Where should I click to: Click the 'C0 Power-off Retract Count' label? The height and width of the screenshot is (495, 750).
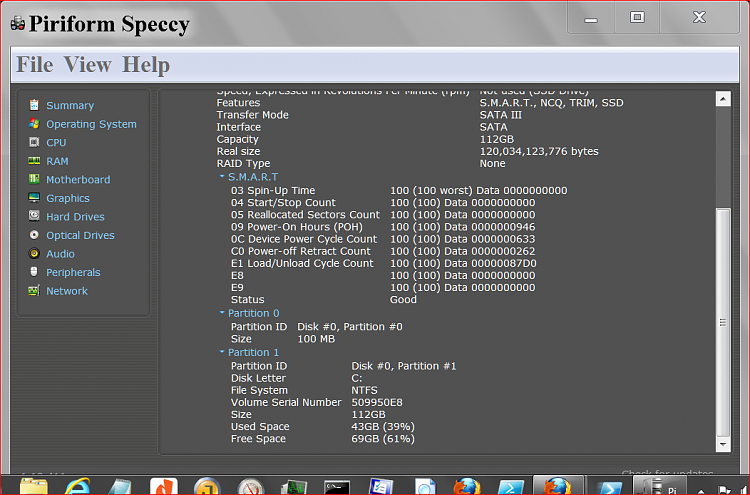pos(300,251)
